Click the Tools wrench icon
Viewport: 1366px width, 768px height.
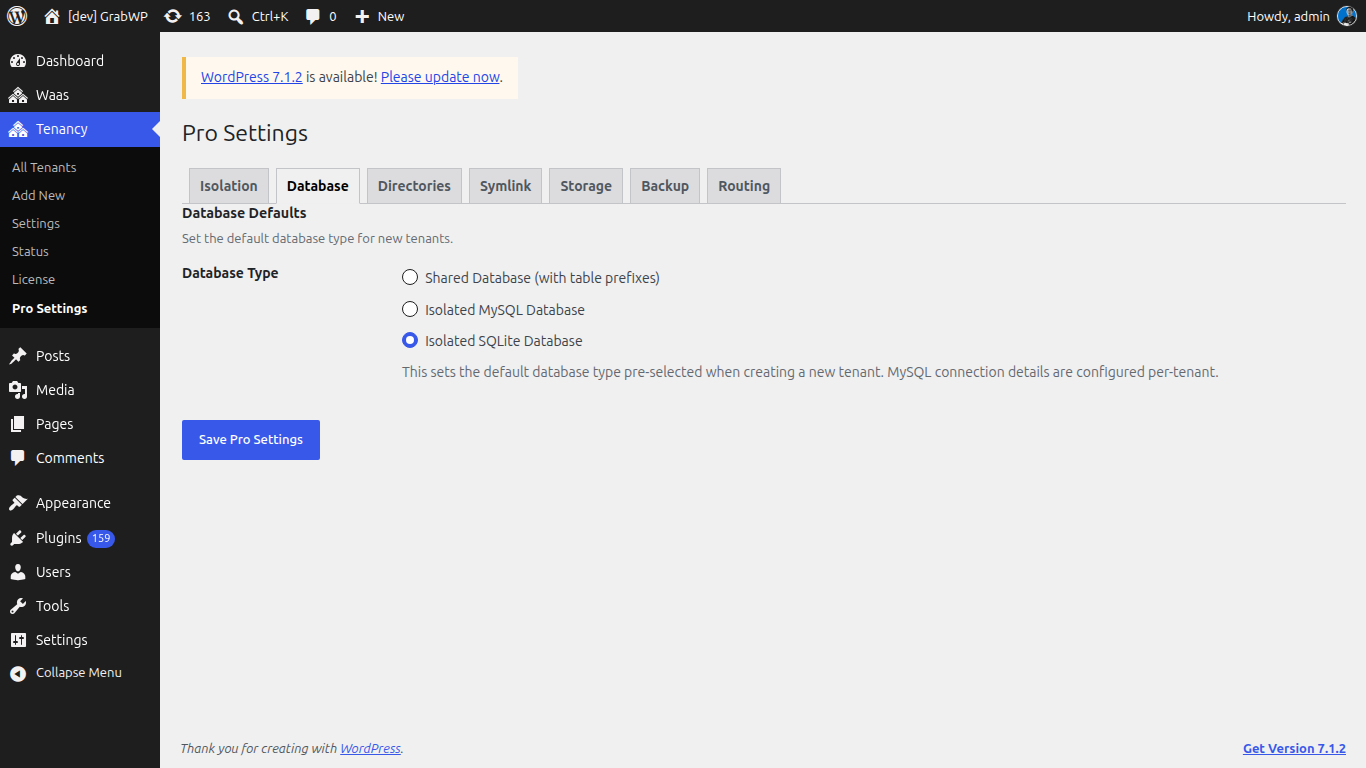click(18, 606)
